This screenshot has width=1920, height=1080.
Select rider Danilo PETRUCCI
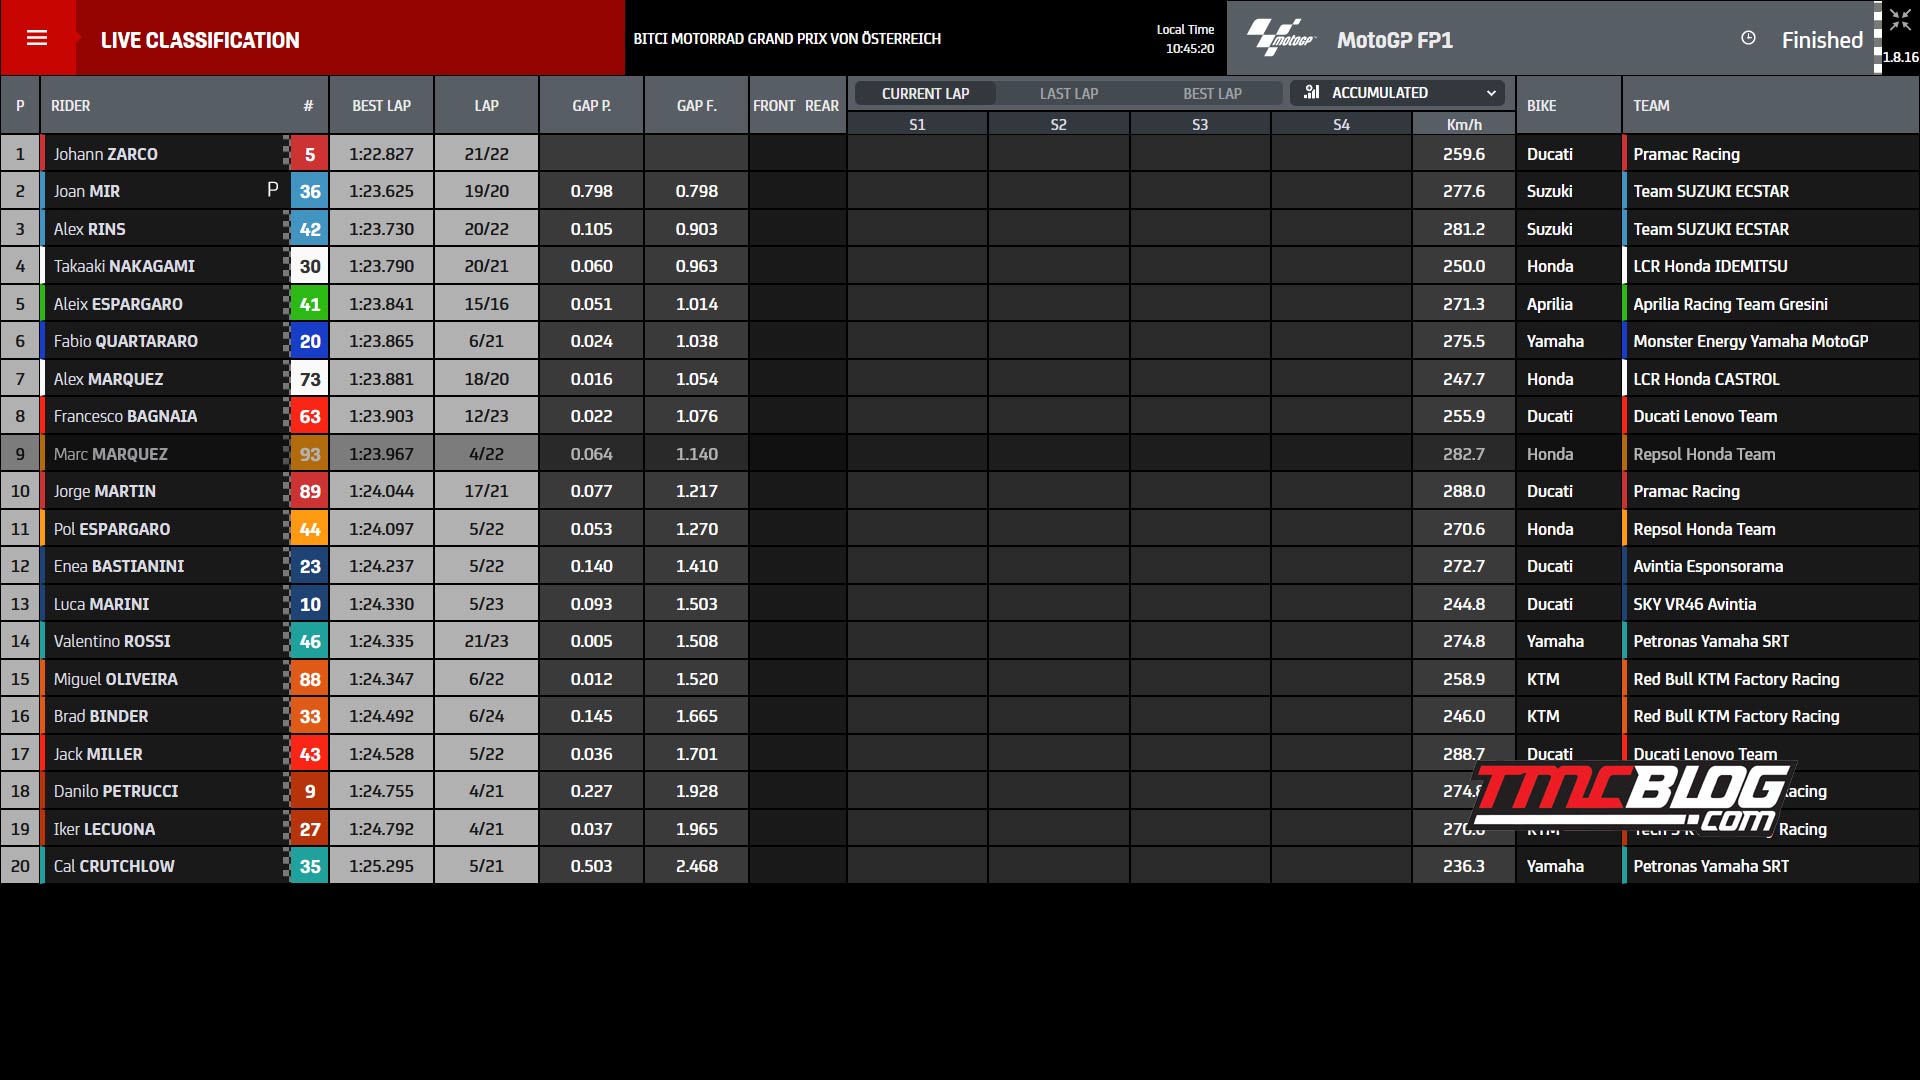tap(116, 791)
